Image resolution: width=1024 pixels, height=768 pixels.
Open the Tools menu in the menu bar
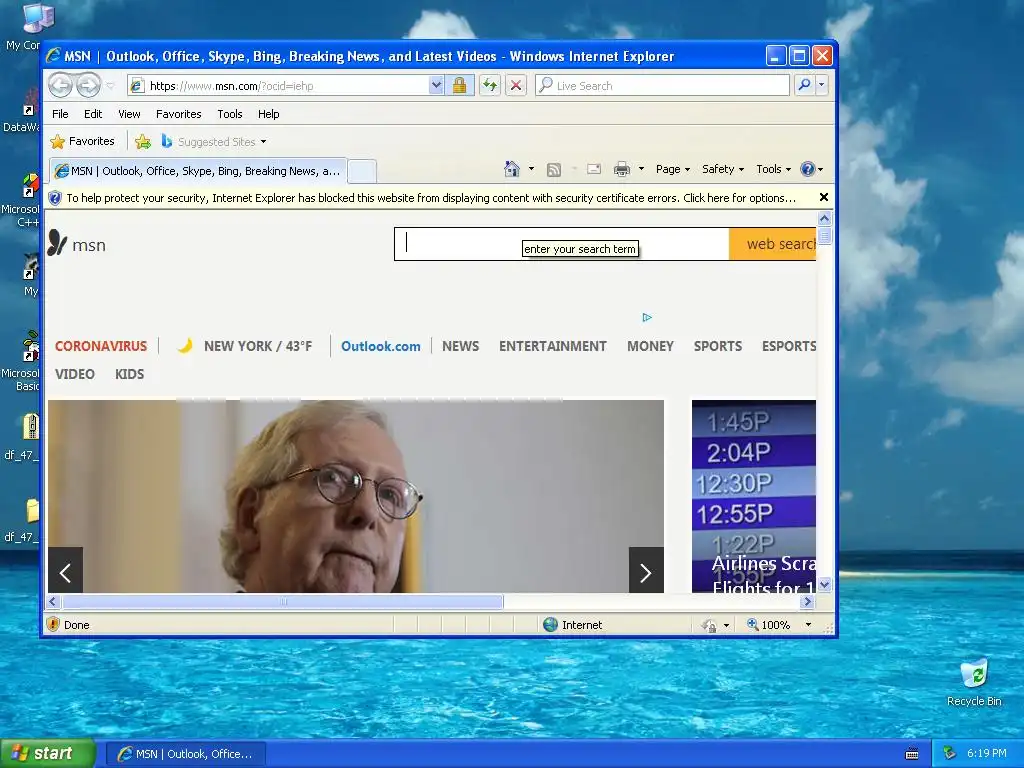230,114
